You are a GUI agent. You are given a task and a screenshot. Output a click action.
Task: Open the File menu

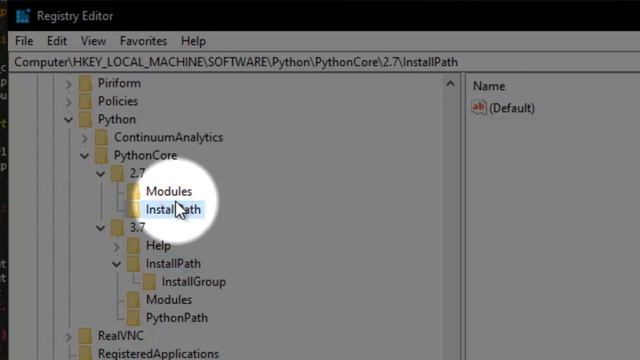[x=24, y=41]
